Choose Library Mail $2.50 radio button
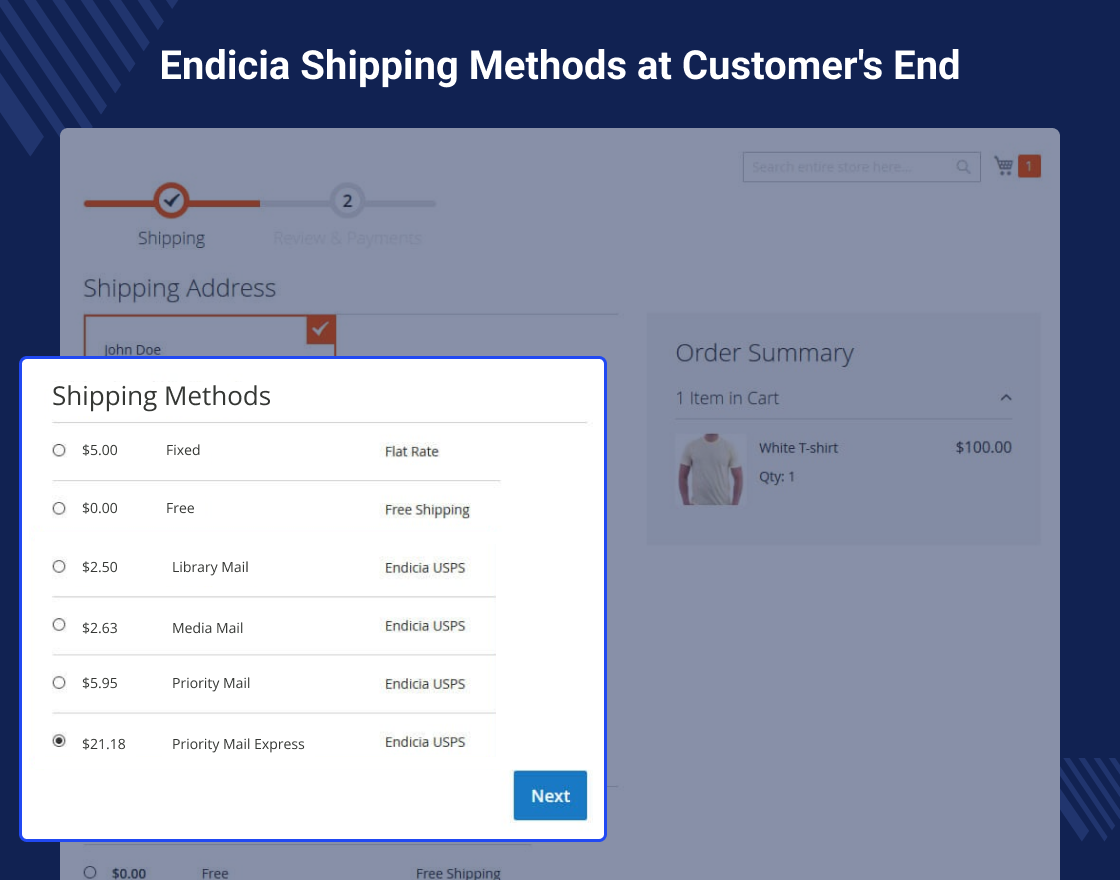 pyautogui.click(x=59, y=566)
